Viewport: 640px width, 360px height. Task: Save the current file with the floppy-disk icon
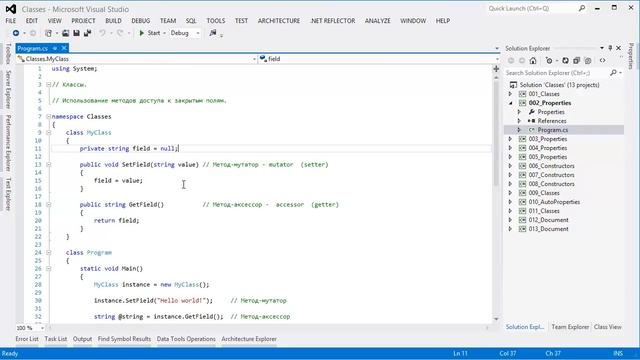76,33
